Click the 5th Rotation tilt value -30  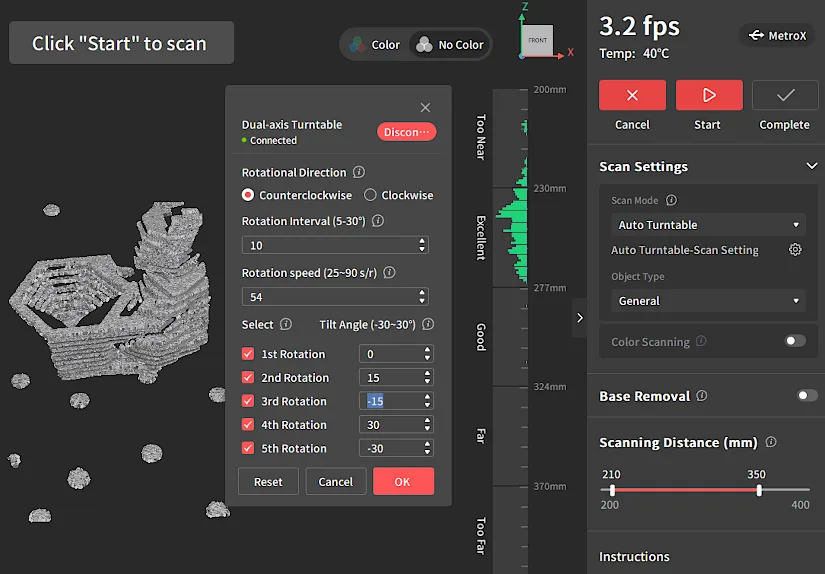click(375, 448)
